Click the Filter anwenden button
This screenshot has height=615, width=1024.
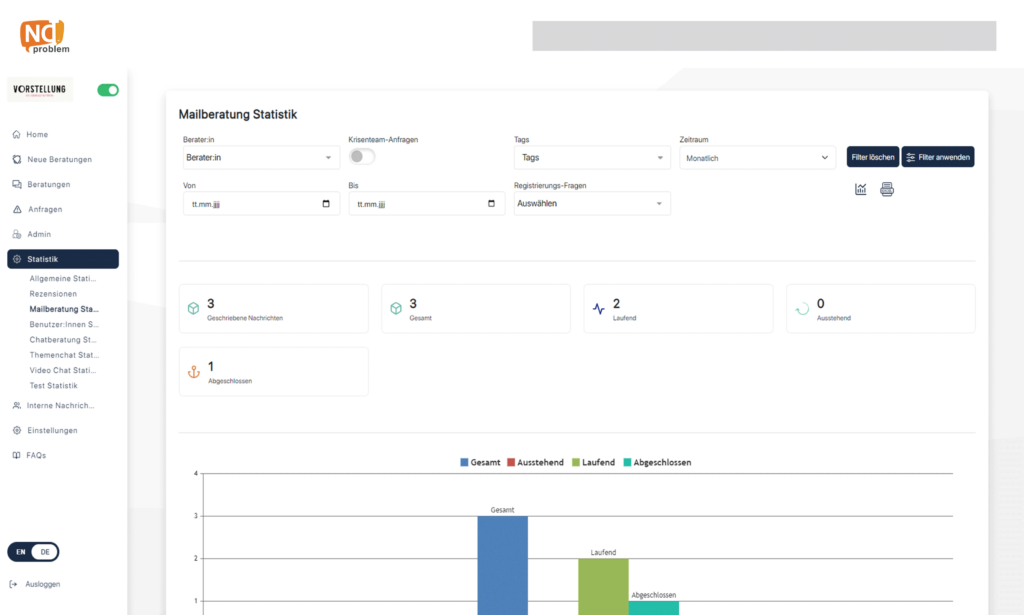[938, 157]
